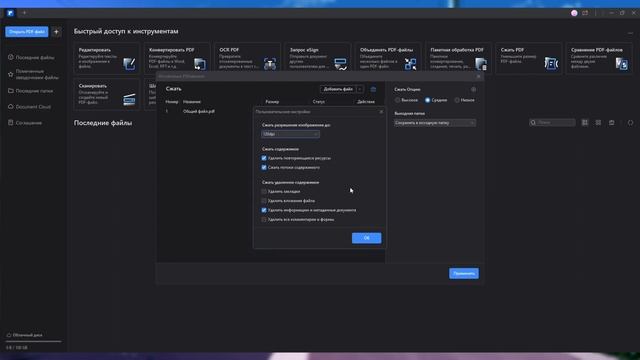Open the 'Конвертировать PDF' tool icon
640x360 pixels.
point(200,64)
